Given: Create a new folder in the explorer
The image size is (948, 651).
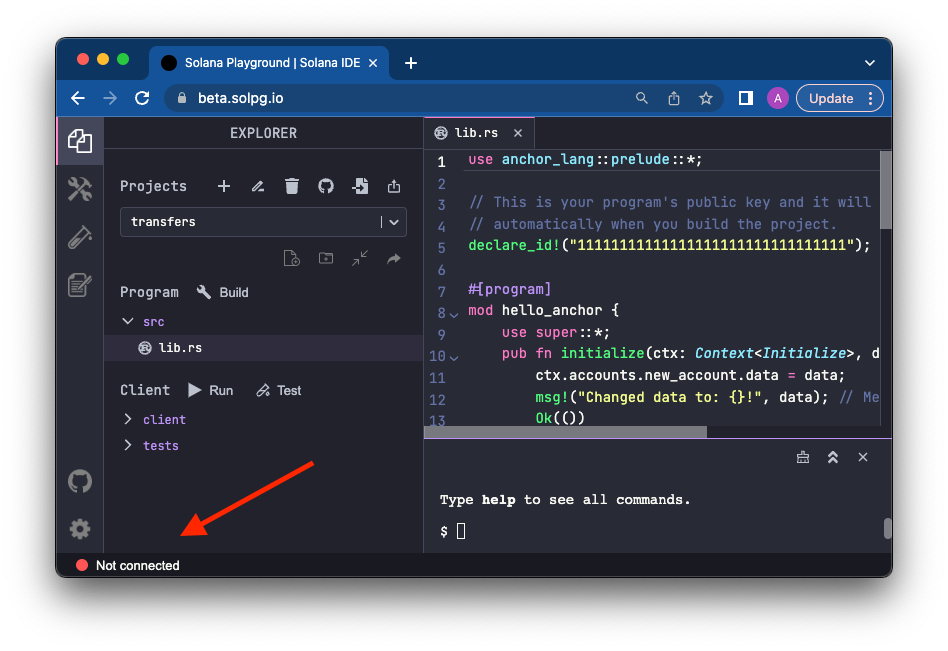Looking at the screenshot, I should [326, 259].
